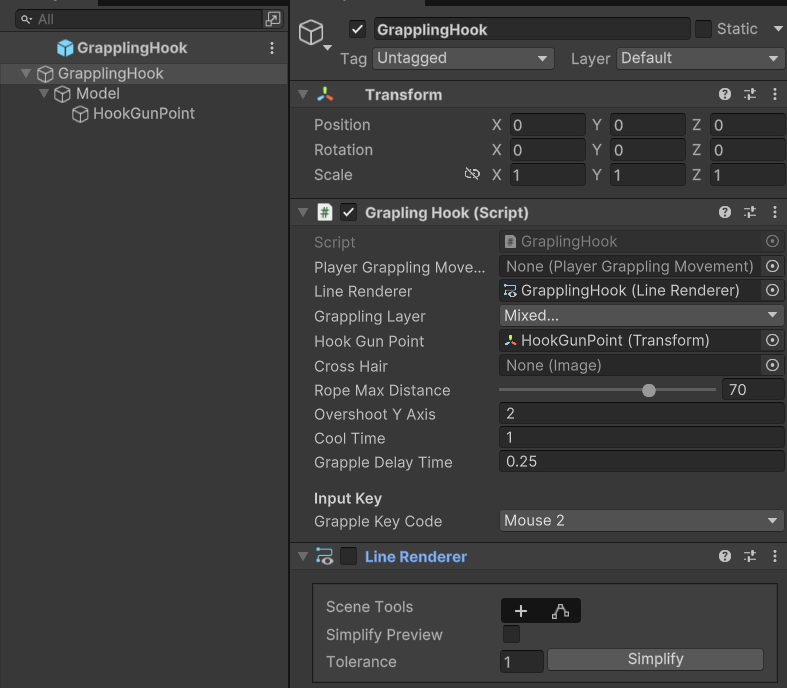Open the Tag Untagged dropdown

(463, 58)
